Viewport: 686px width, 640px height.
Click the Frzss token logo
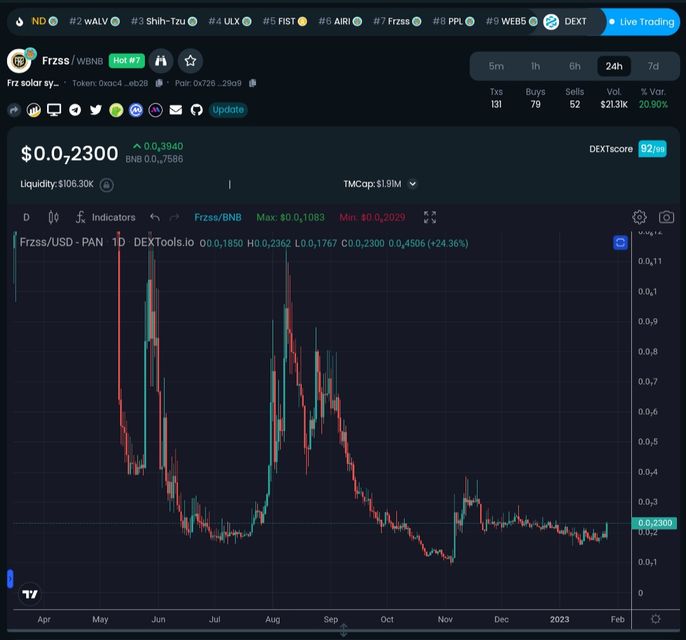coord(19,61)
